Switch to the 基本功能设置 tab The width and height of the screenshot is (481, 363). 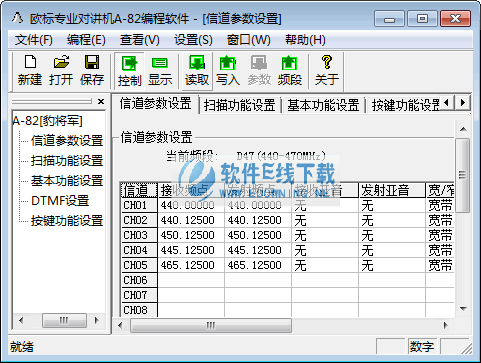pyautogui.click(x=323, y=105)
